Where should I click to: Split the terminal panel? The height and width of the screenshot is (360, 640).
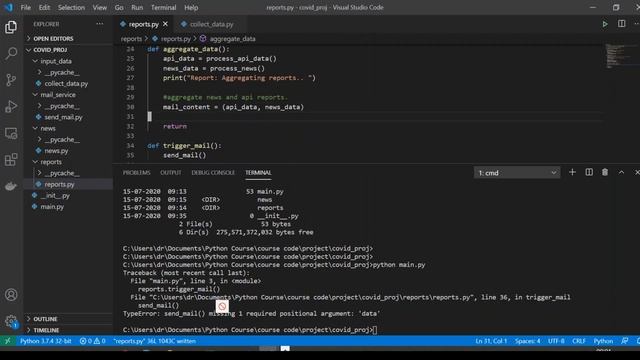point(589,172)
